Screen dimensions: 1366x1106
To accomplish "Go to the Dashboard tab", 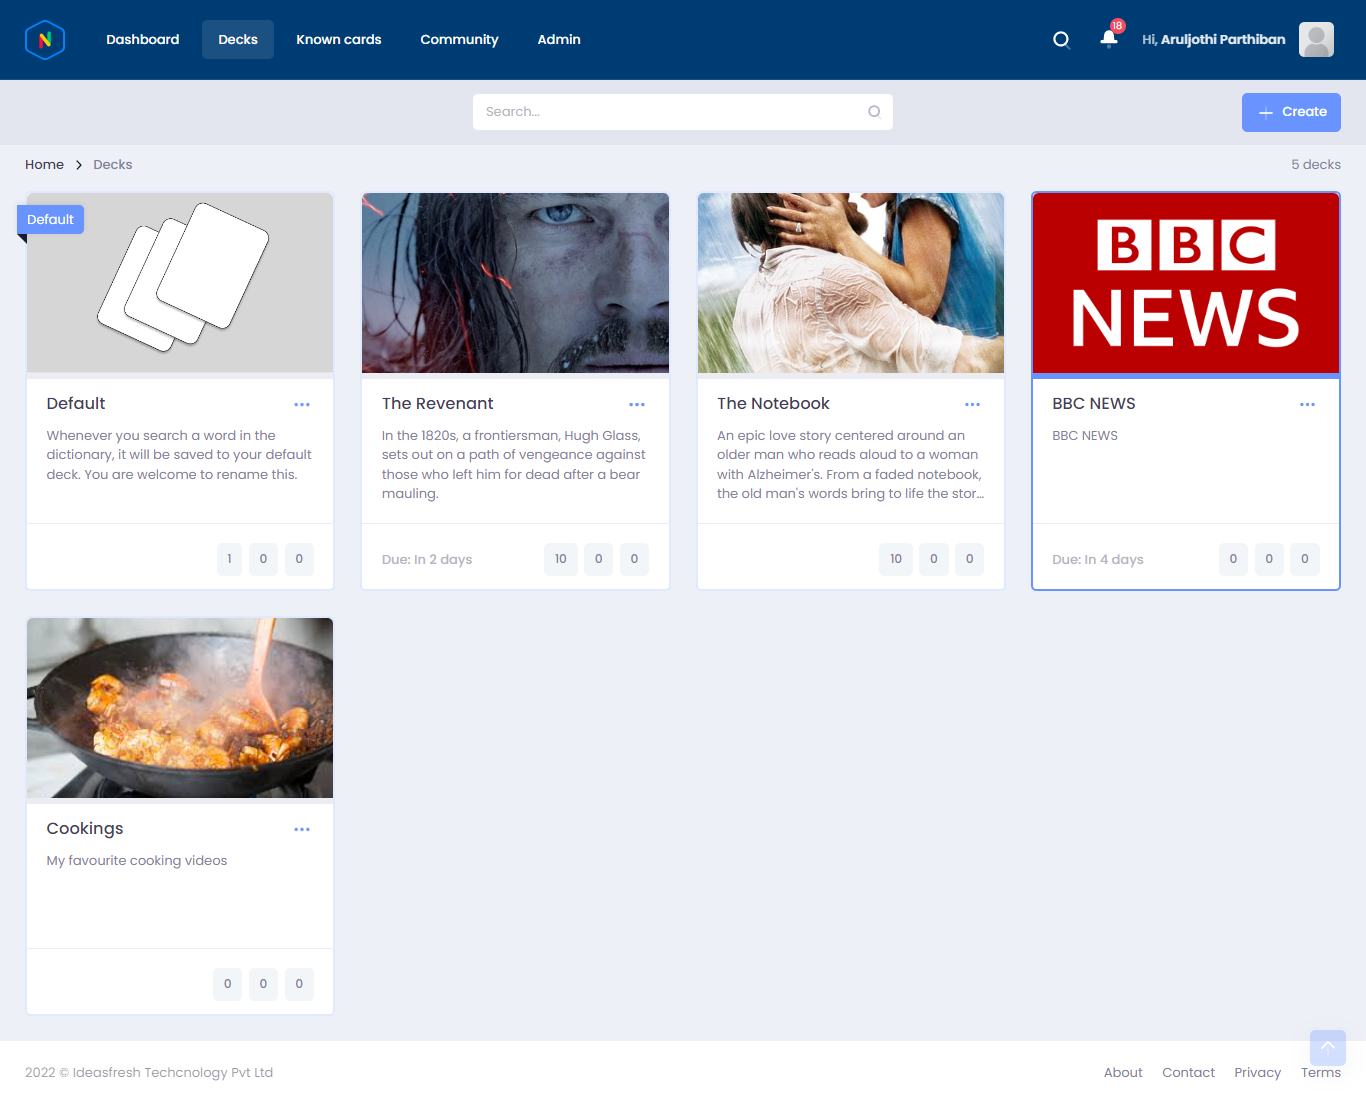I will click(x=143, y=40).
